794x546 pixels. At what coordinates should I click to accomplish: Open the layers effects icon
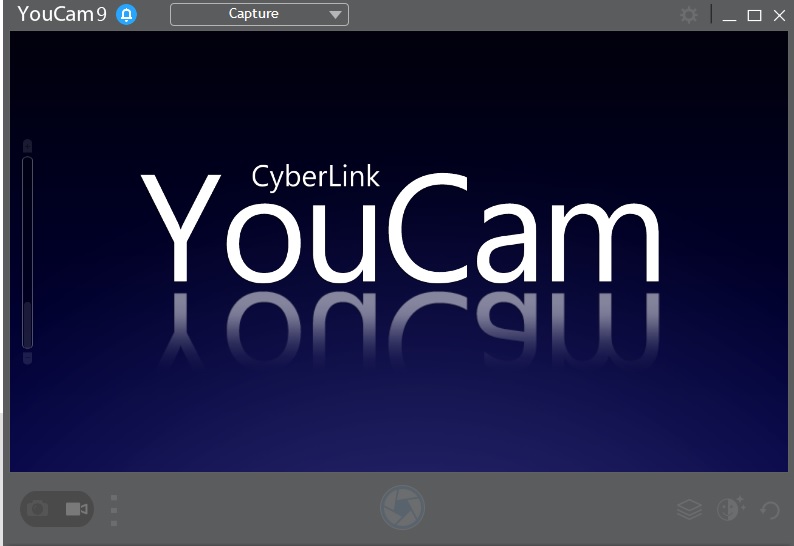(x=689, y=509)
